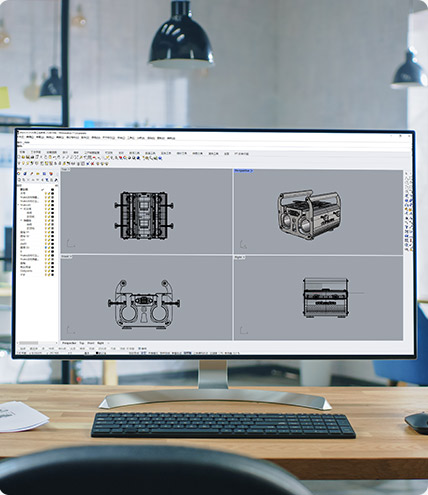Toggle the 端点 (End) osnap checkbox
The width and height of the screenshot is (428, 495).
click(x=22, y=349)
